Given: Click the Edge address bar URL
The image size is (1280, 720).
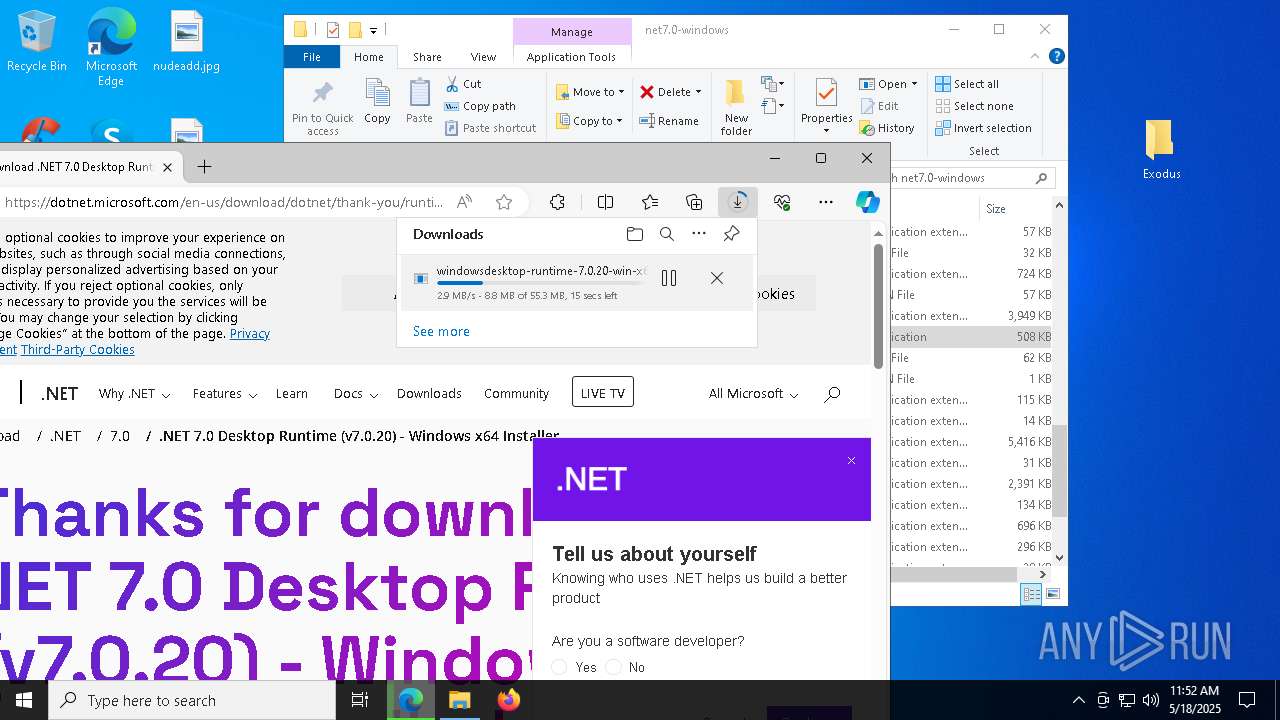Looking at the screenshot, I should (x=223, y=202).
